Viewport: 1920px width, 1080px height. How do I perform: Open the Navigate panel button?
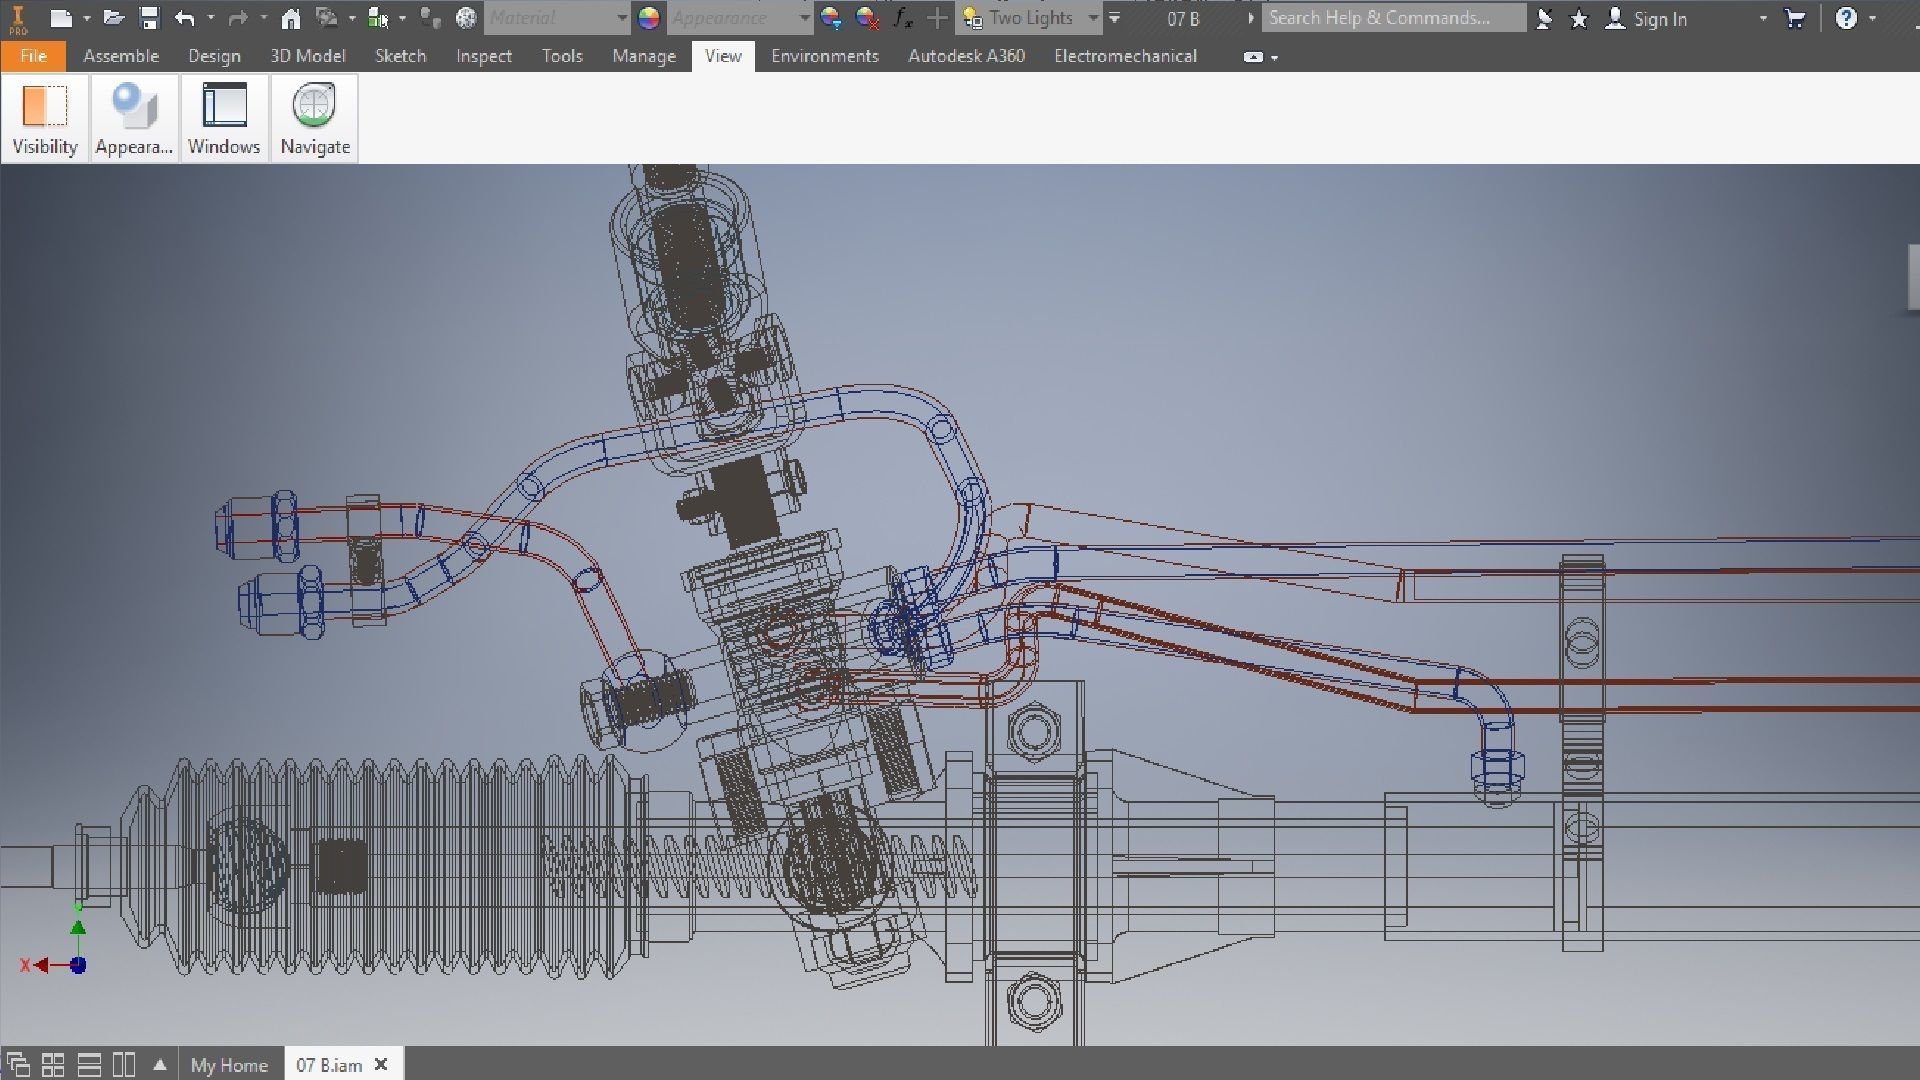[x=315, y=118]
